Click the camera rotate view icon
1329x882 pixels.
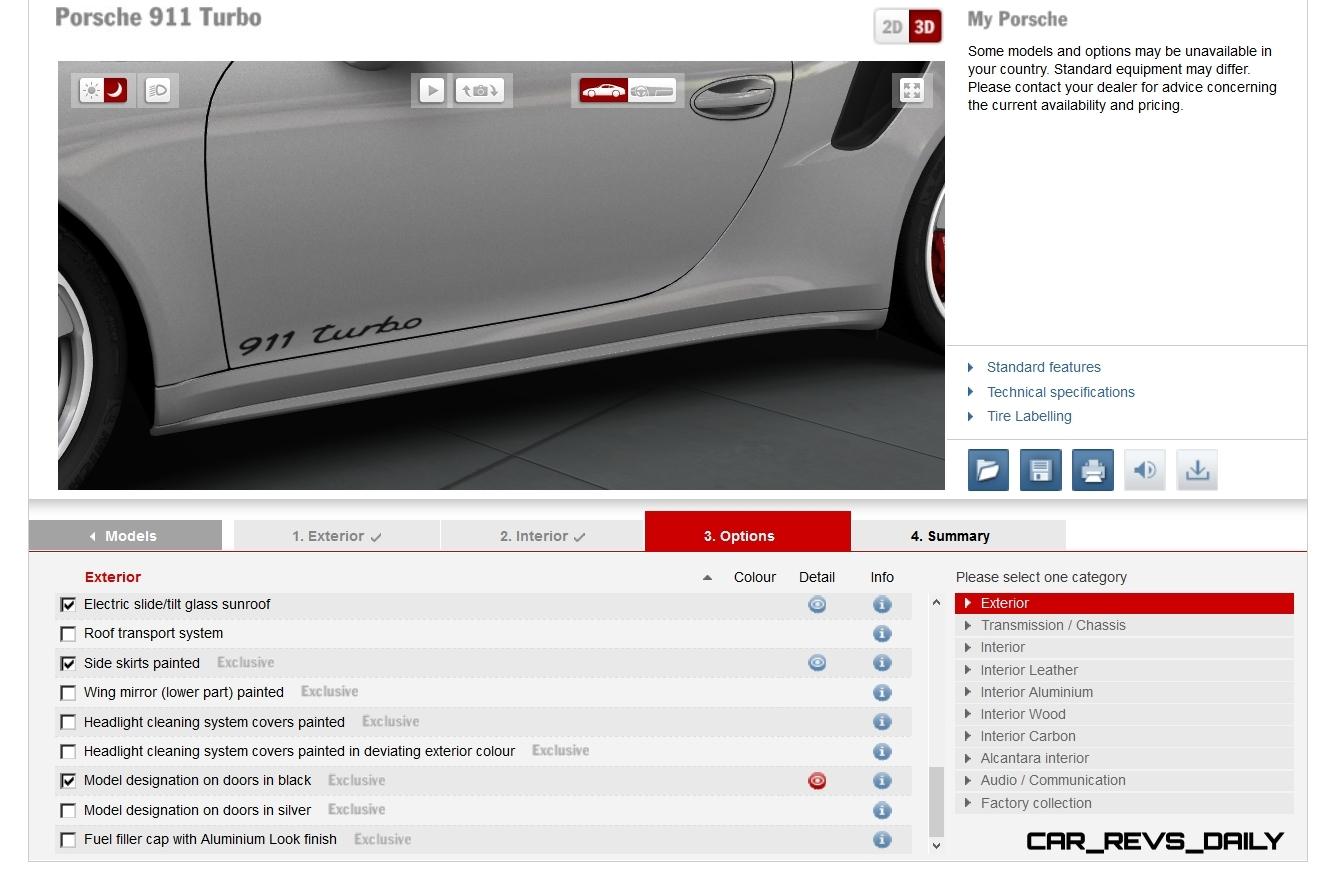(x=480, y=90)
